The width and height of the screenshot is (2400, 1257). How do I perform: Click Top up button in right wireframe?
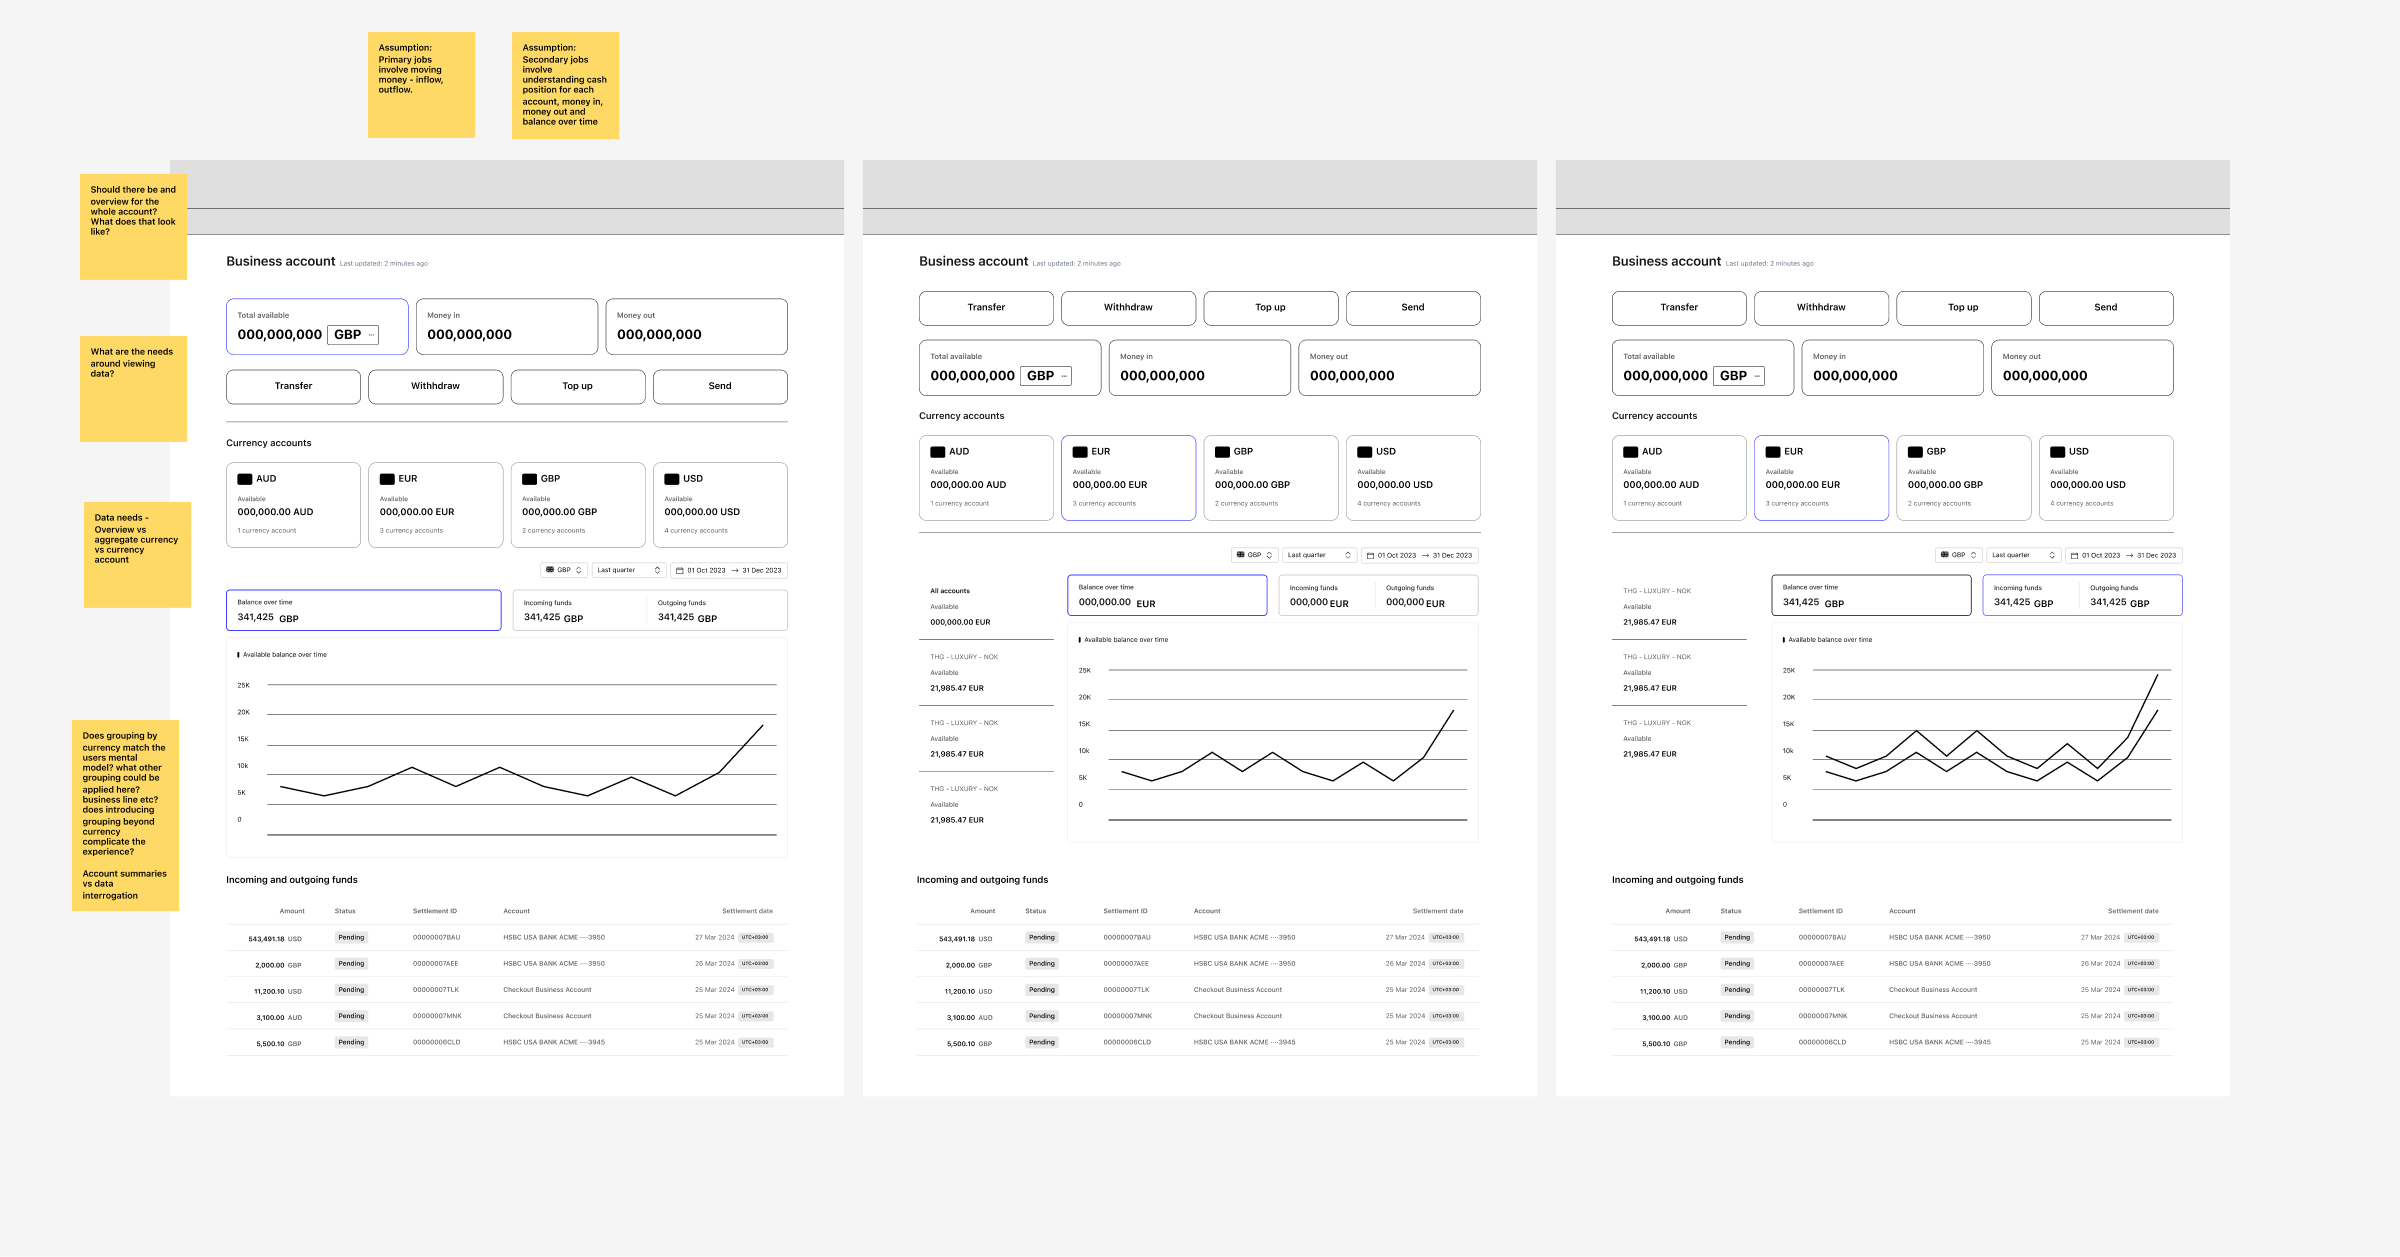coord(1963,308)
